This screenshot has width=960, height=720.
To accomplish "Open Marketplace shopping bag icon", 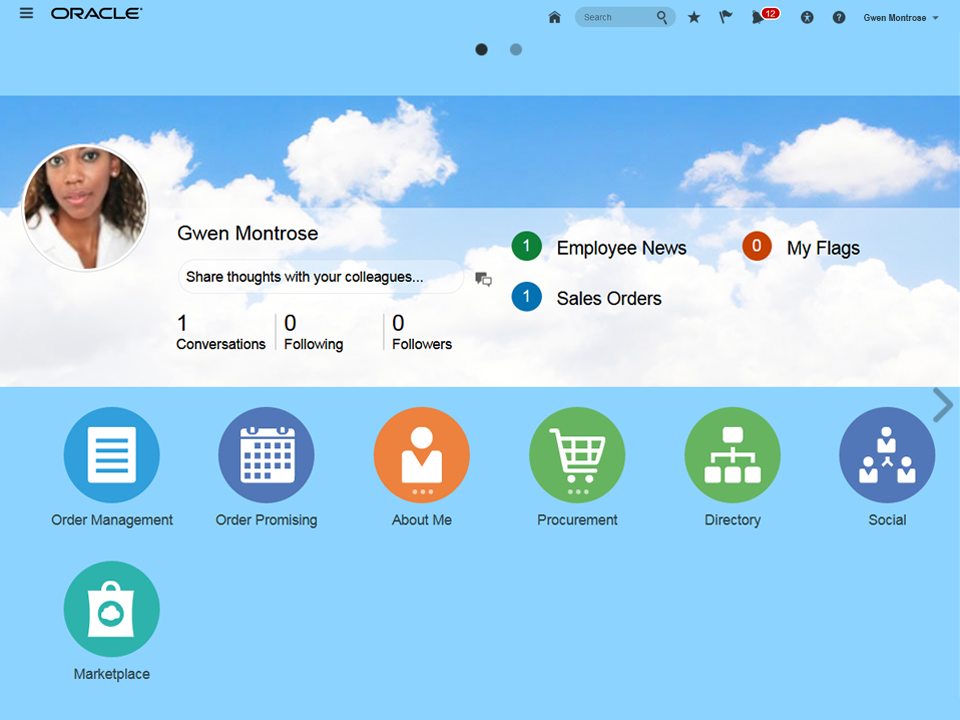I will pos(111,609).
